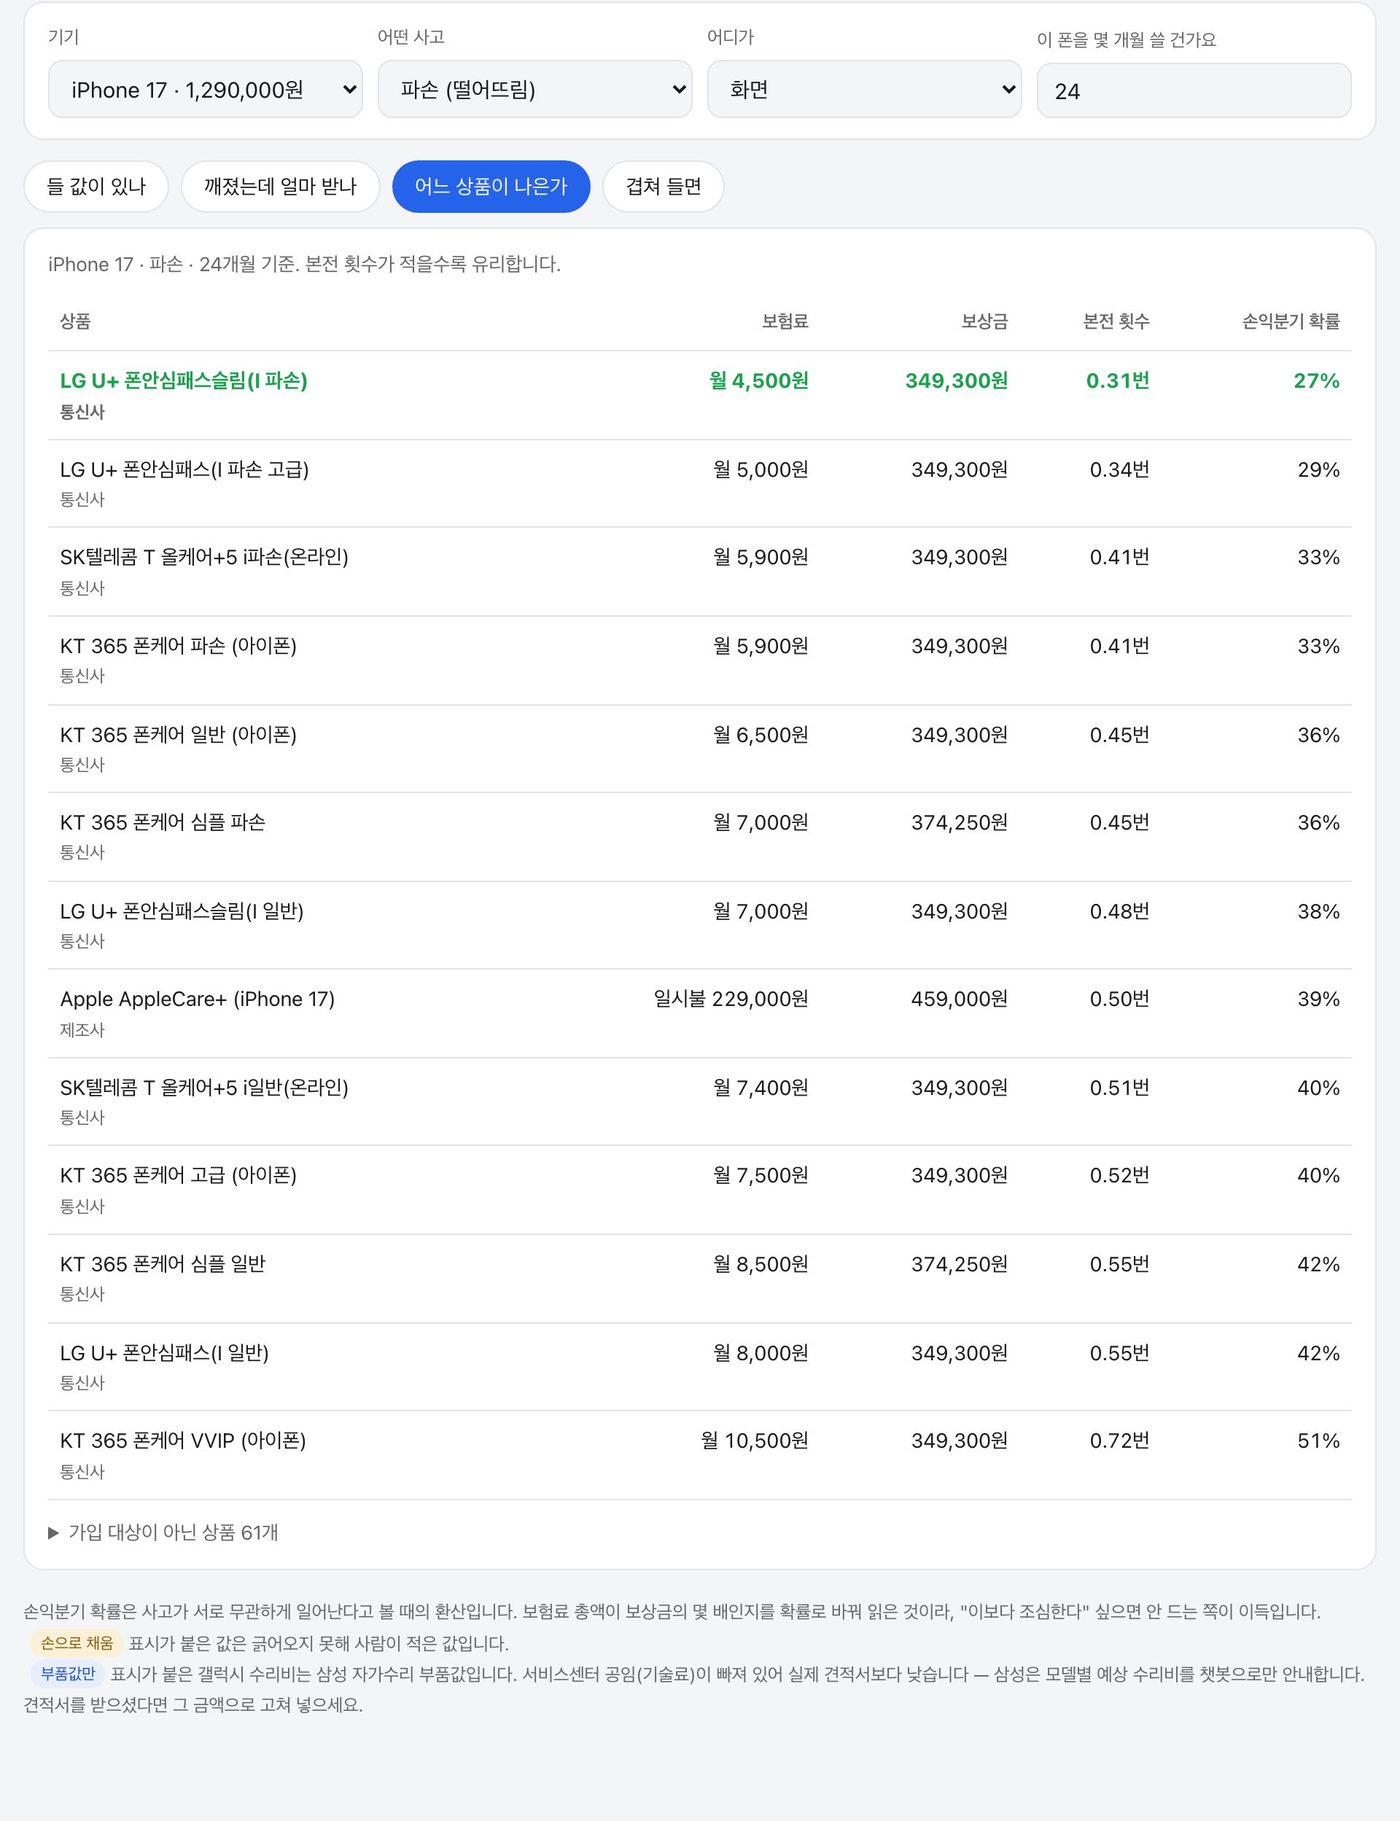Click the KT 365 폰케어 심플 파손 row

click(700, 837)
